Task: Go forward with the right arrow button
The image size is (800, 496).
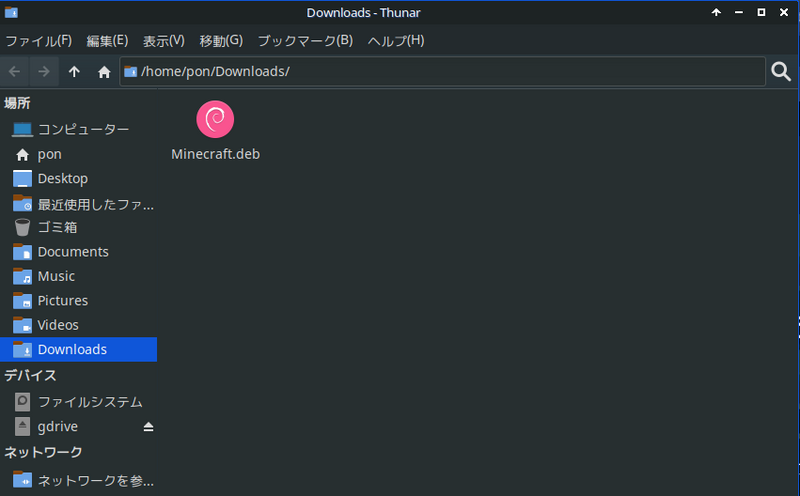Action: pos(44,71)
